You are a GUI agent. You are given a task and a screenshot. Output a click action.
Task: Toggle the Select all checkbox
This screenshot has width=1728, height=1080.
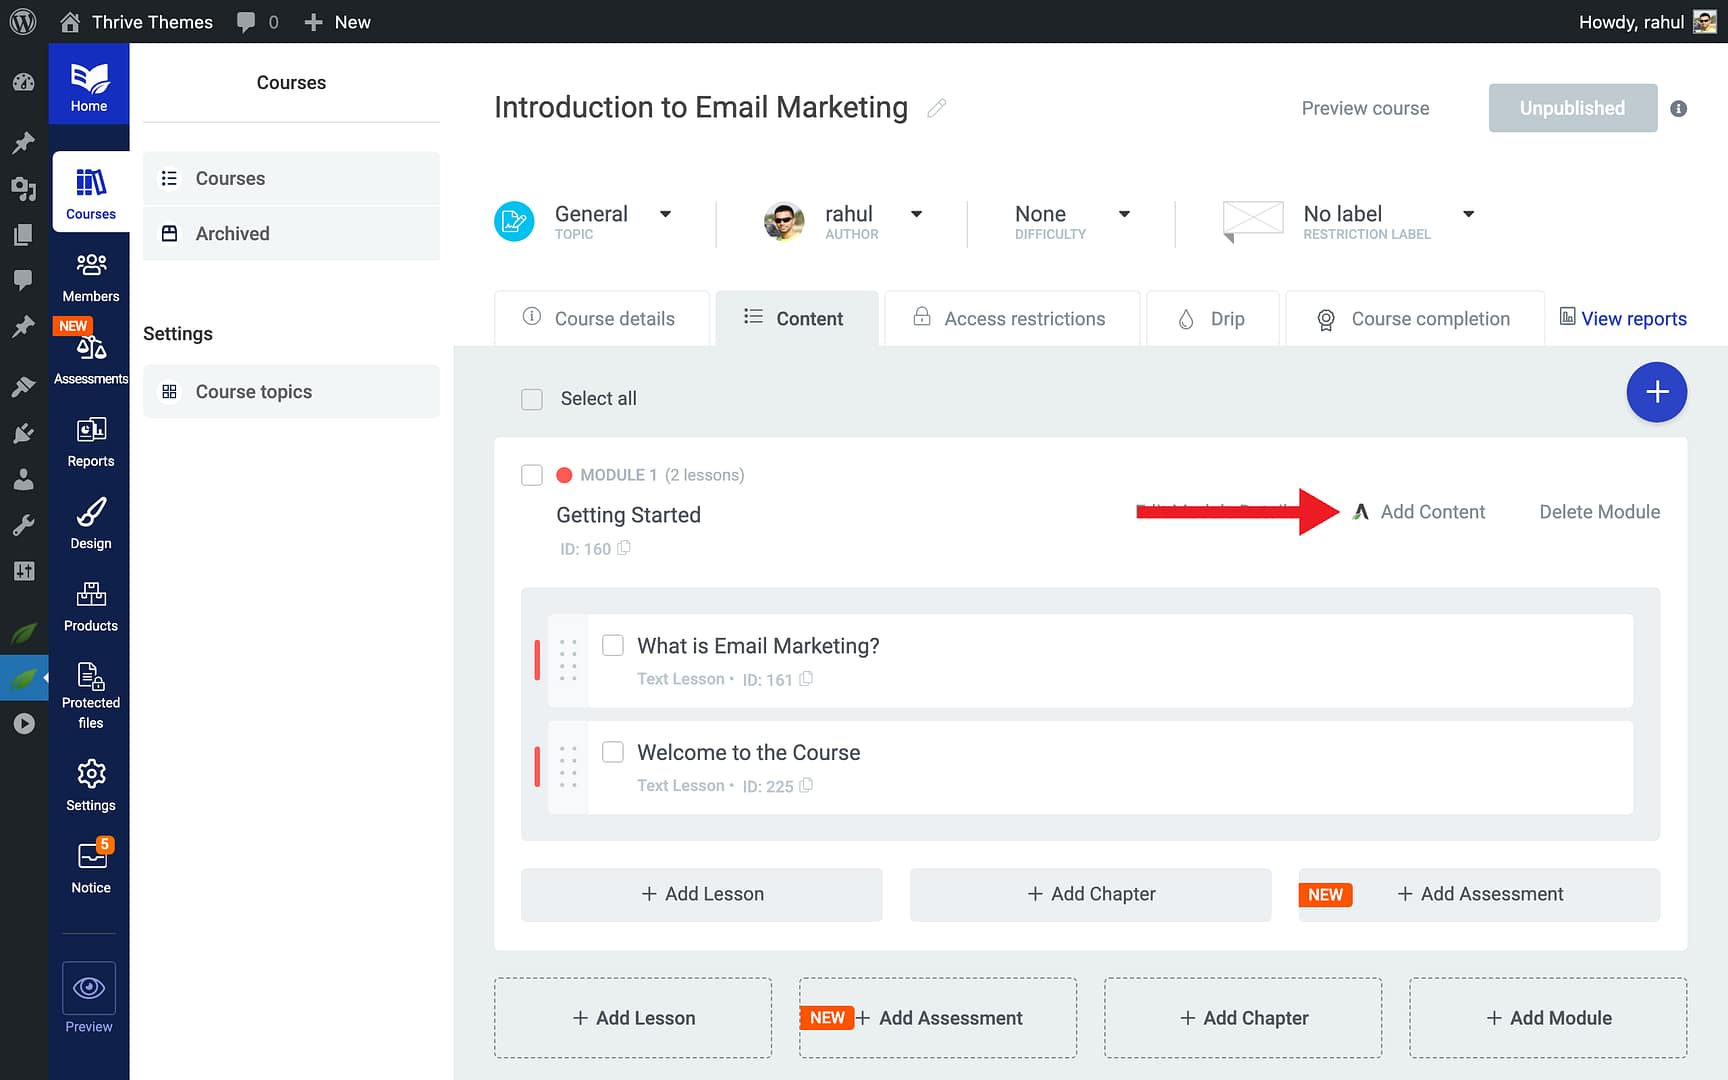(531, 398)
